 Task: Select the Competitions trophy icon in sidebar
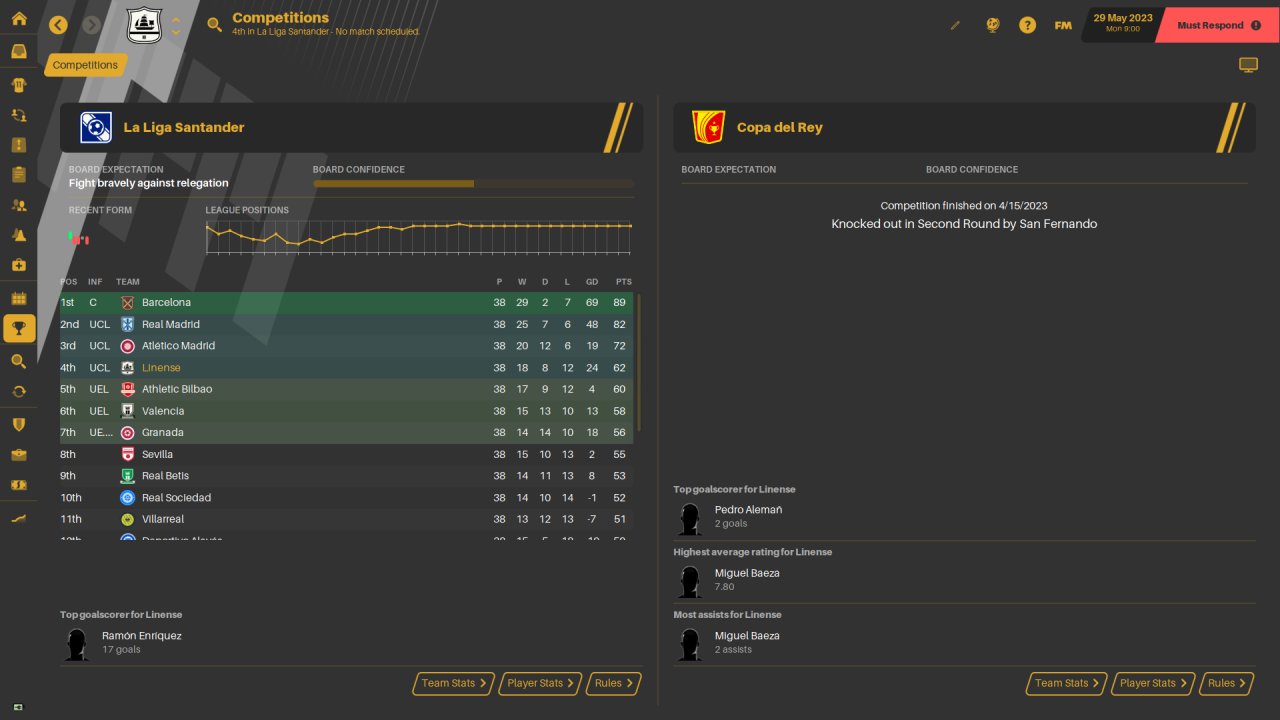tap(19, 328)
